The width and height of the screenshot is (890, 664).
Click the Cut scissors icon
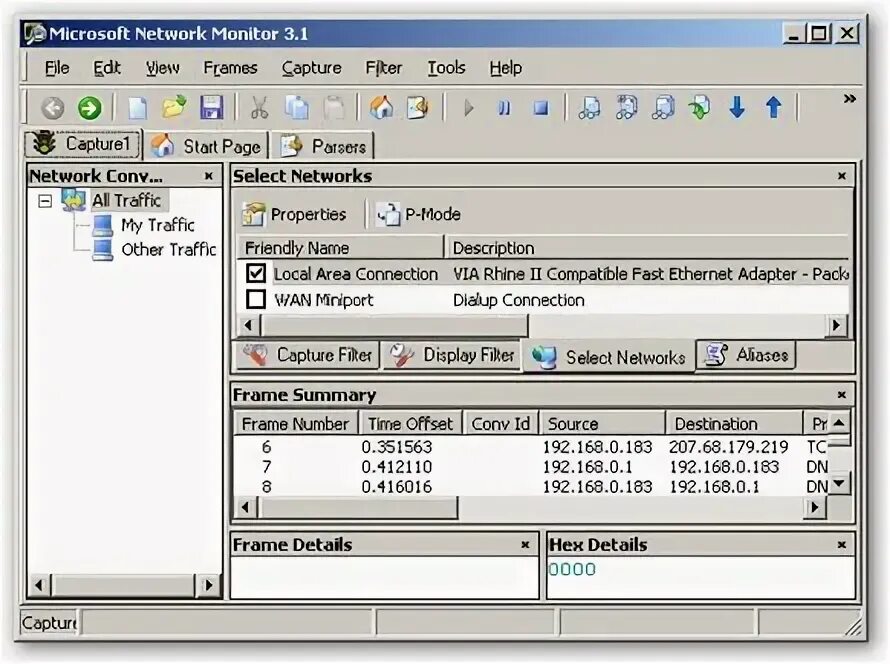[259, 107]
